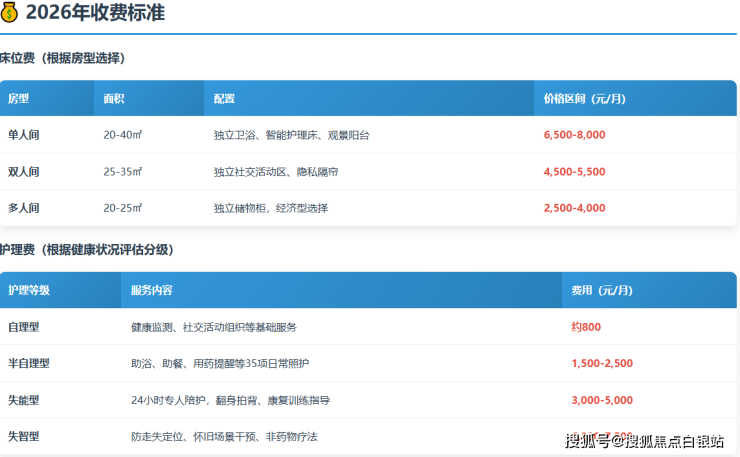Click the 2,500-4,000 price for 多人间
The height and width of the screenshot is (457, 740).
(x=574, y=208)
